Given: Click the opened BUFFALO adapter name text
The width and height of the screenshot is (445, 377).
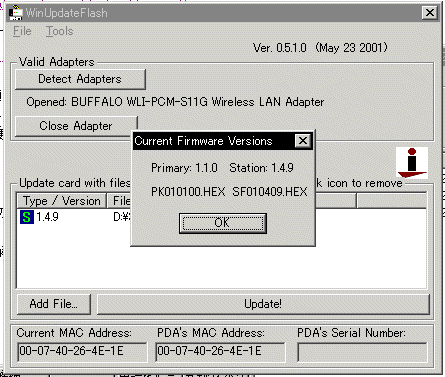Looking at the screenshot, I should click(198, 102).
